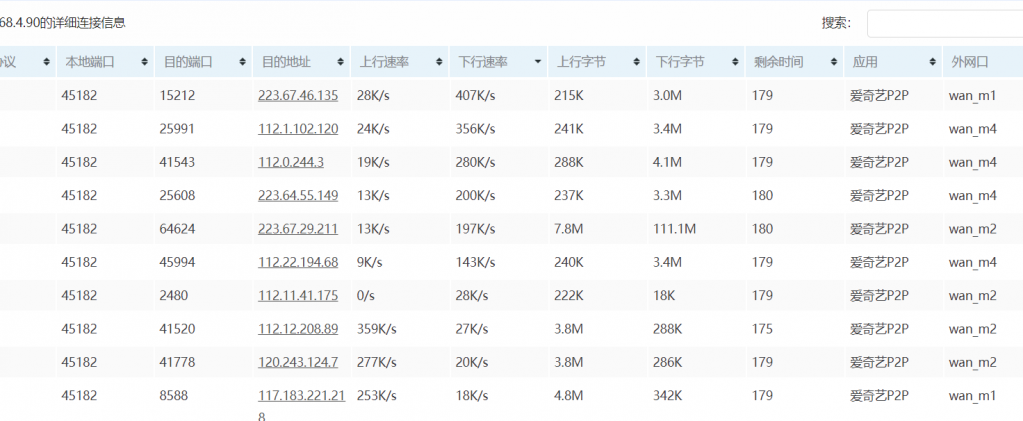This screenshot has width=1023, height=421.
Task: Click the 搜索 search input field
Action: (x=945, y=23)
